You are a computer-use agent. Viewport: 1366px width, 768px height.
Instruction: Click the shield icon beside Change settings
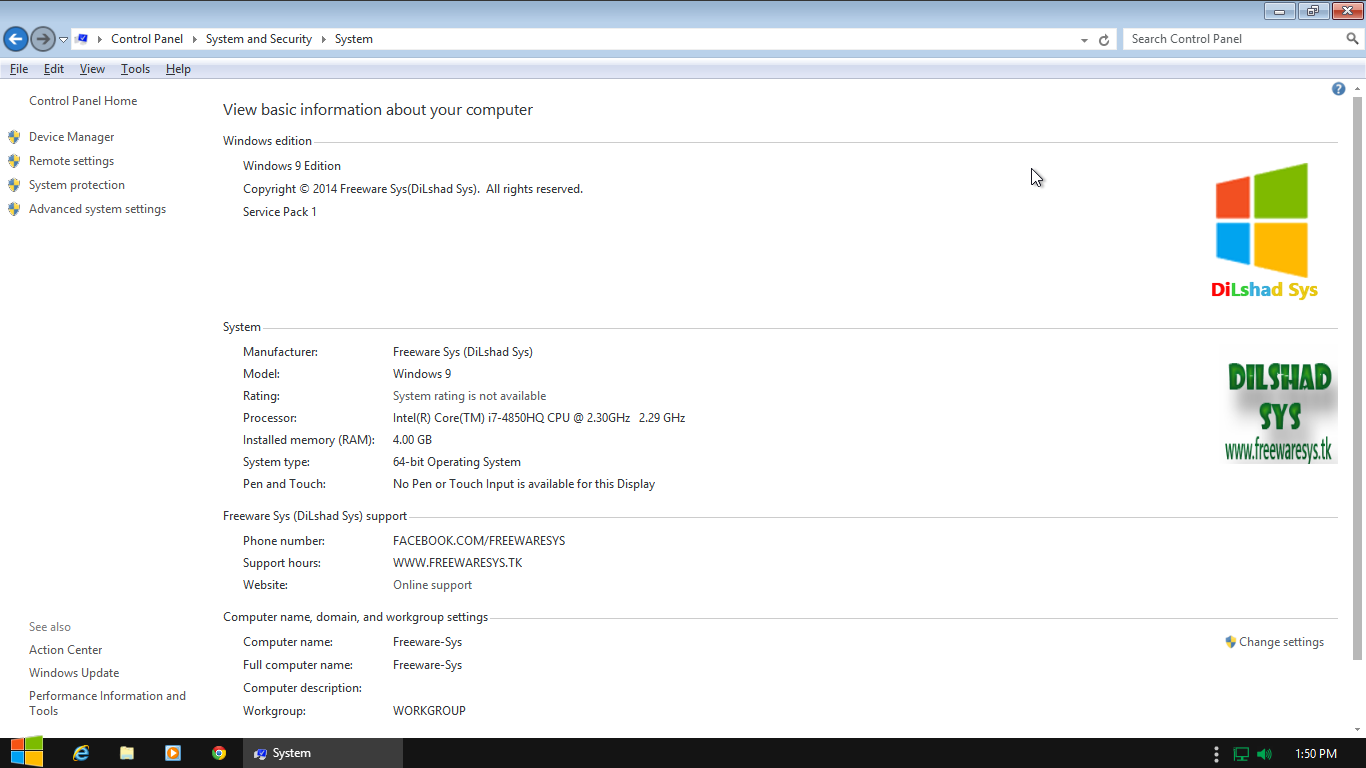click(1231, 642)
